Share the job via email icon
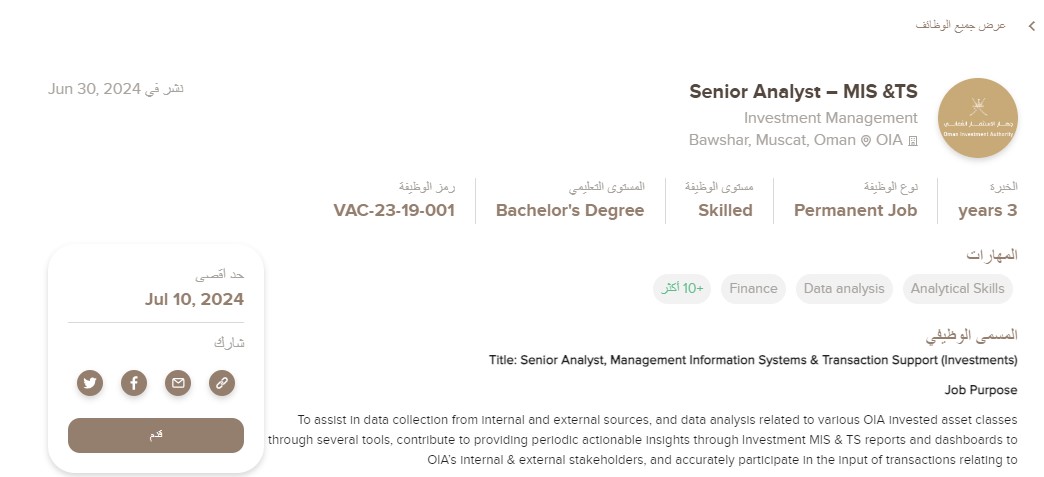The image size is (1044, 477). click(178, 383)
